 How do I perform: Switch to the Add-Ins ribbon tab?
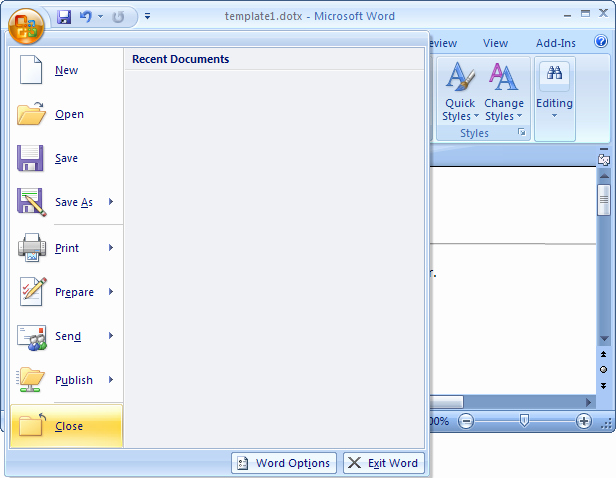tap(556, 43)
